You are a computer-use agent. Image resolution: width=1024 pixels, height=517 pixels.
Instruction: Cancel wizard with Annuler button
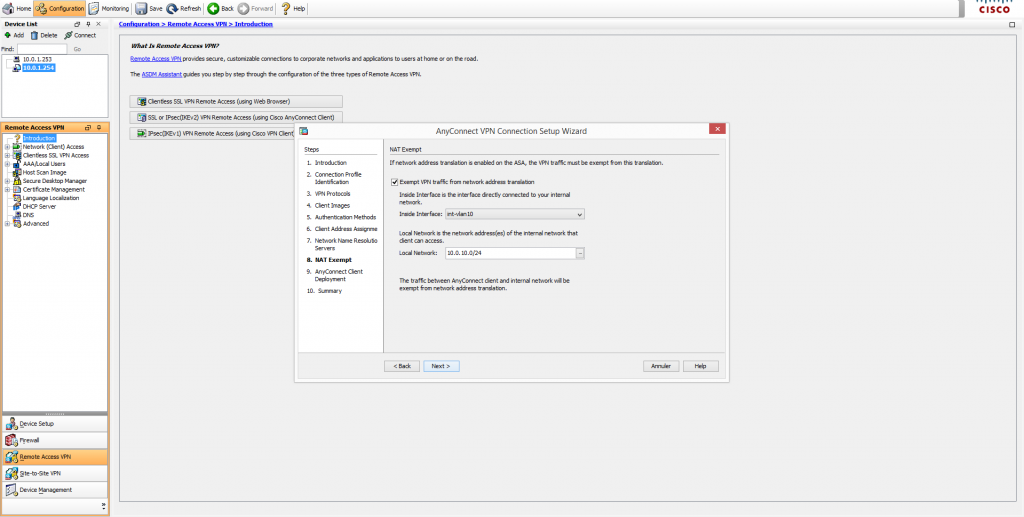tap(661, 366)
